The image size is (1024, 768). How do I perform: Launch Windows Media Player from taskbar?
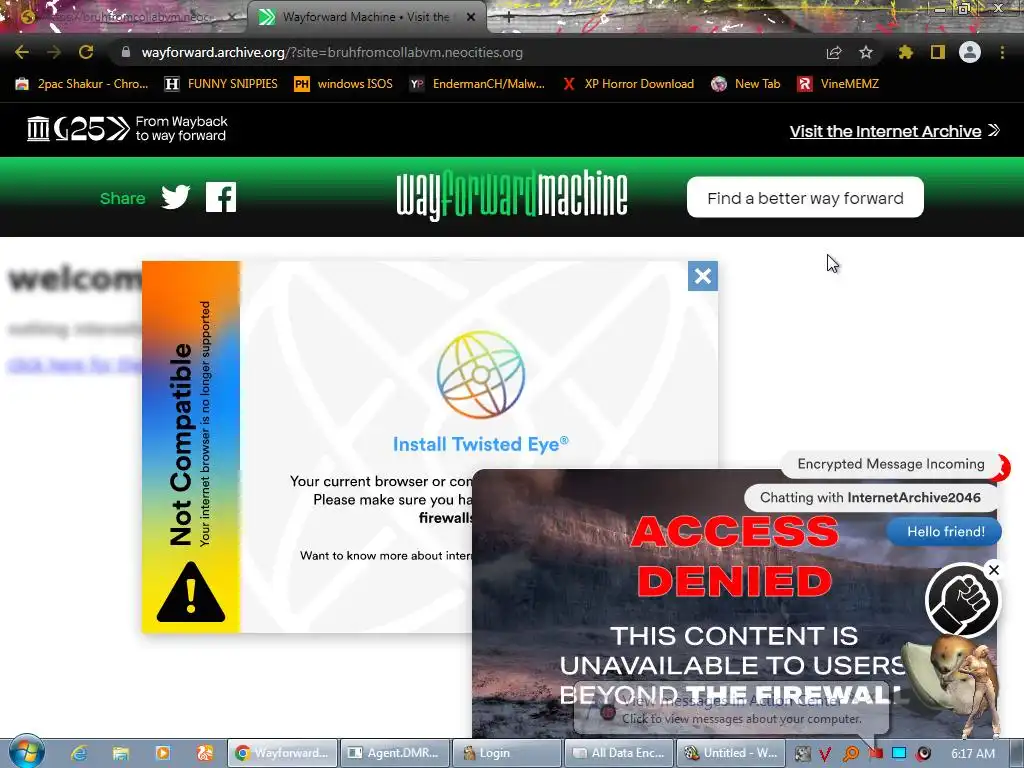[163, 753]
